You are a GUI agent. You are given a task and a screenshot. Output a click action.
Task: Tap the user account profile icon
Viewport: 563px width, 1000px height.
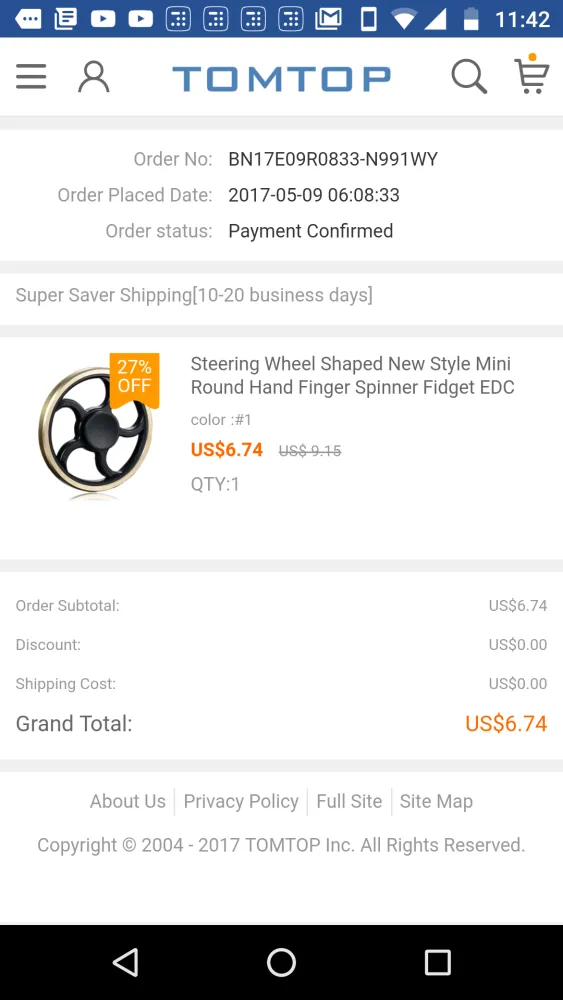click(x=94, y=77)
